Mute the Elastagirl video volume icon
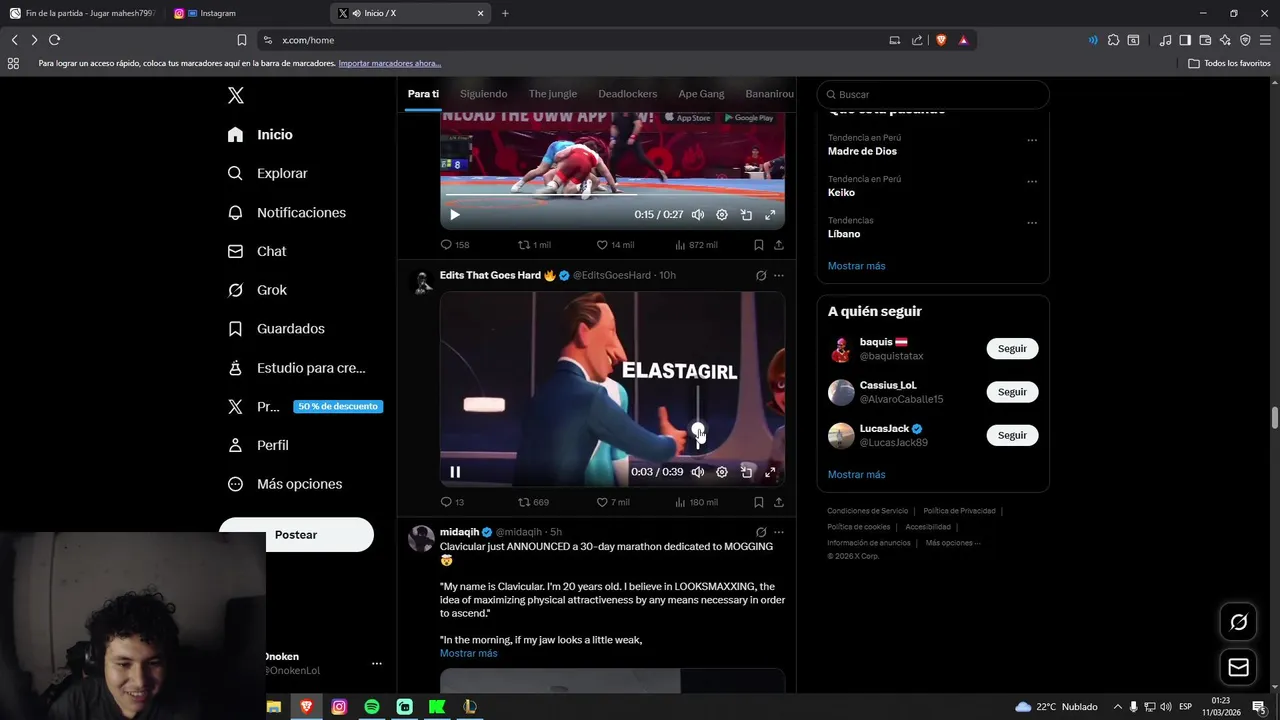1280x720 pixels. [698, 472]
